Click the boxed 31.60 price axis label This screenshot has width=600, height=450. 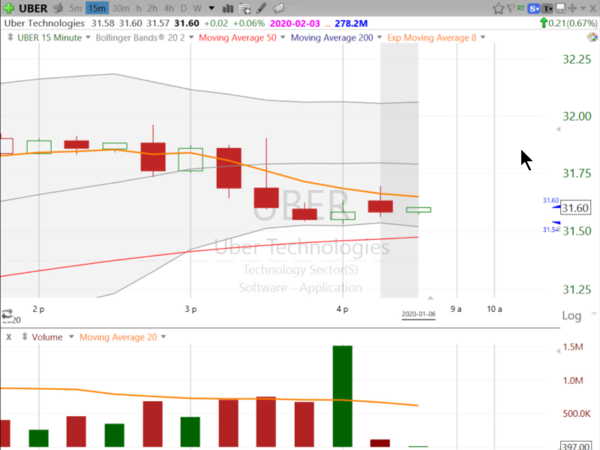576,208
